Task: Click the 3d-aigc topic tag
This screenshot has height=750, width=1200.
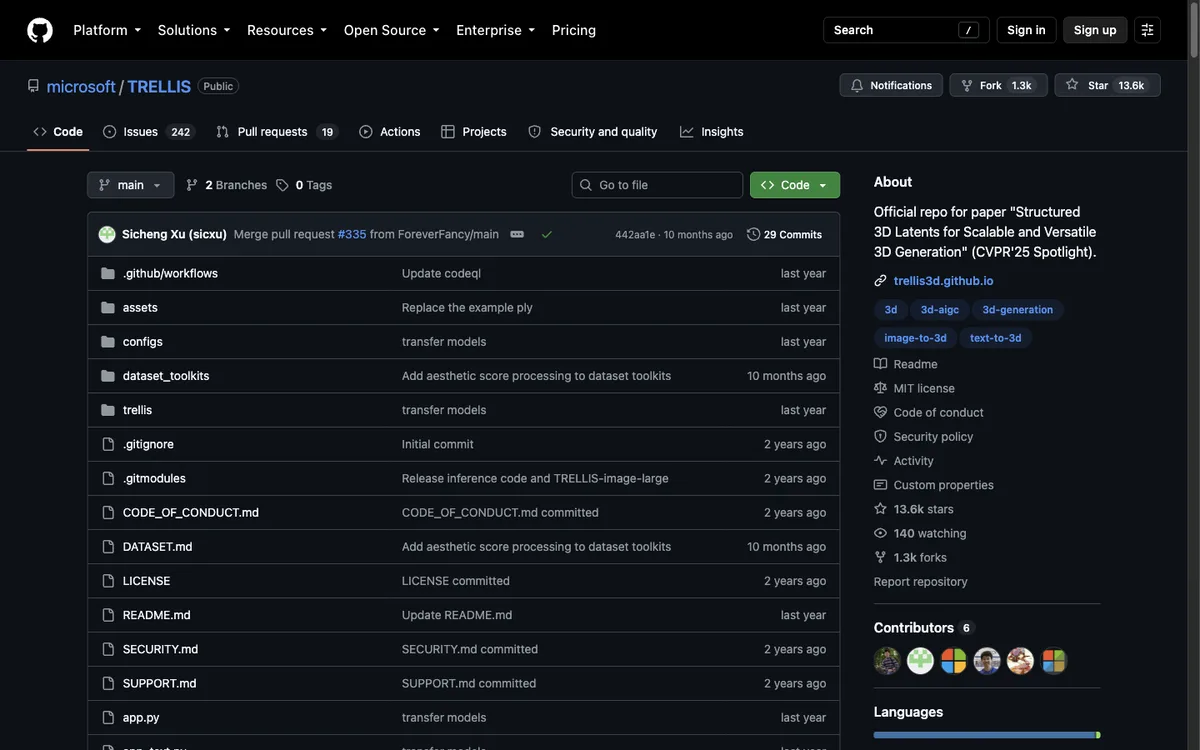Action: 940,310
